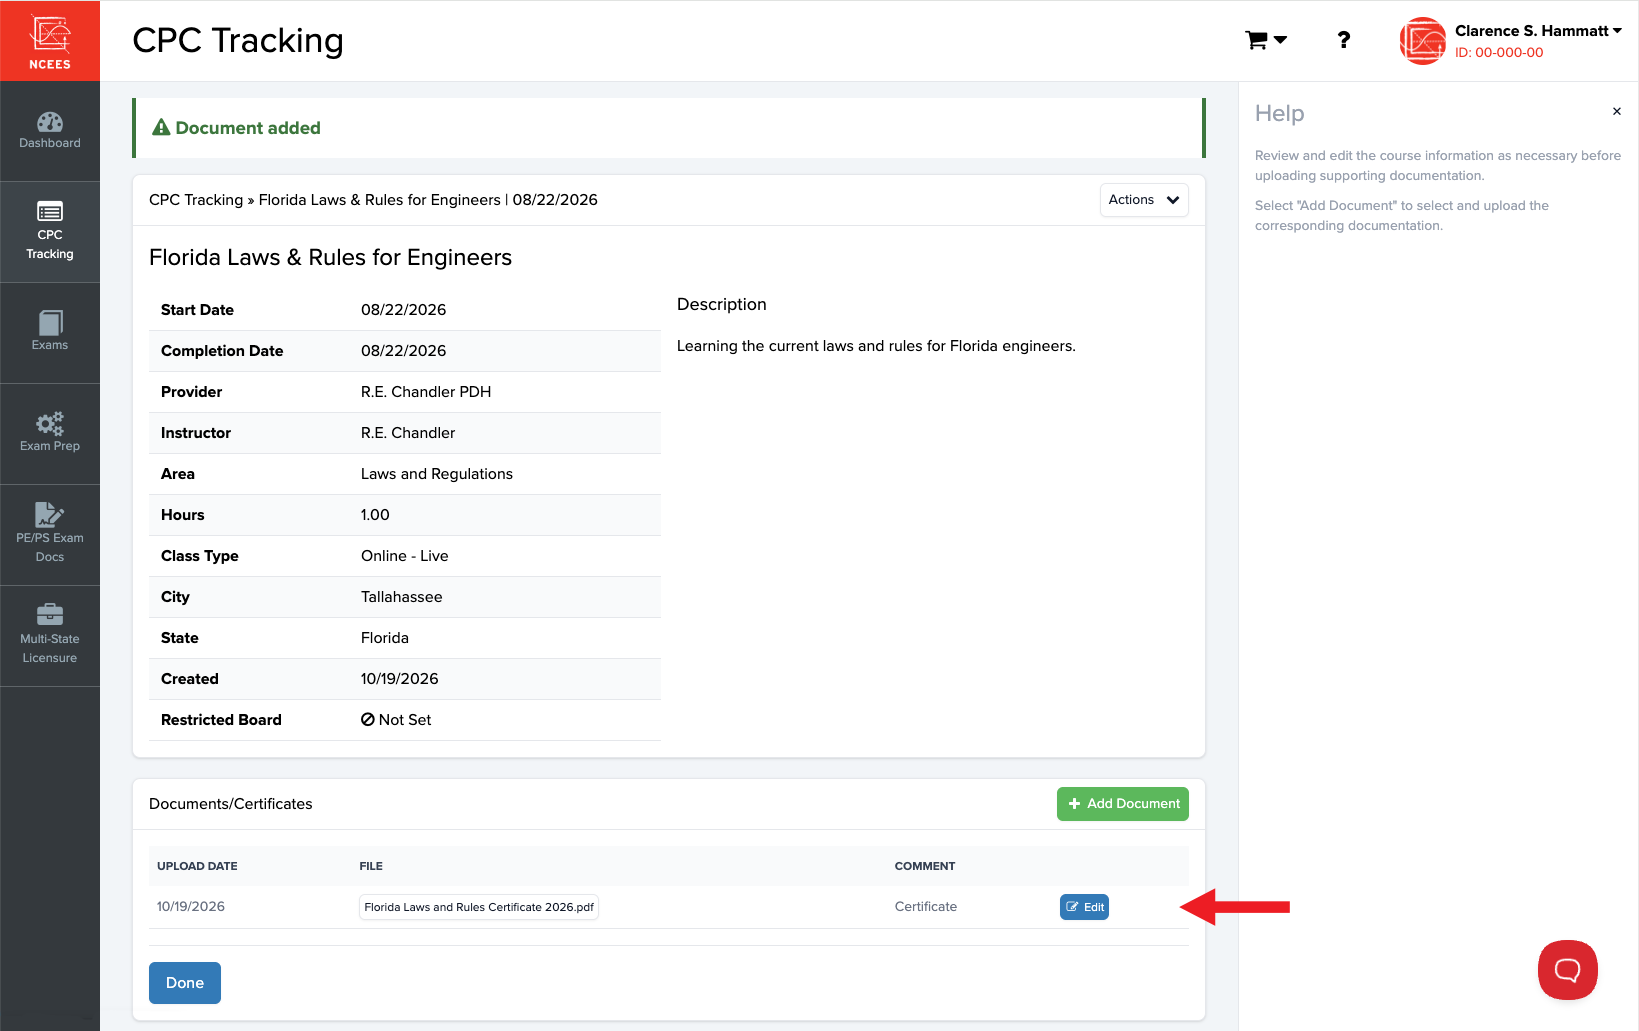
Task: Click the ID: 00-000-00 text
Action: pyautogui.click(x=1499, y=53)
